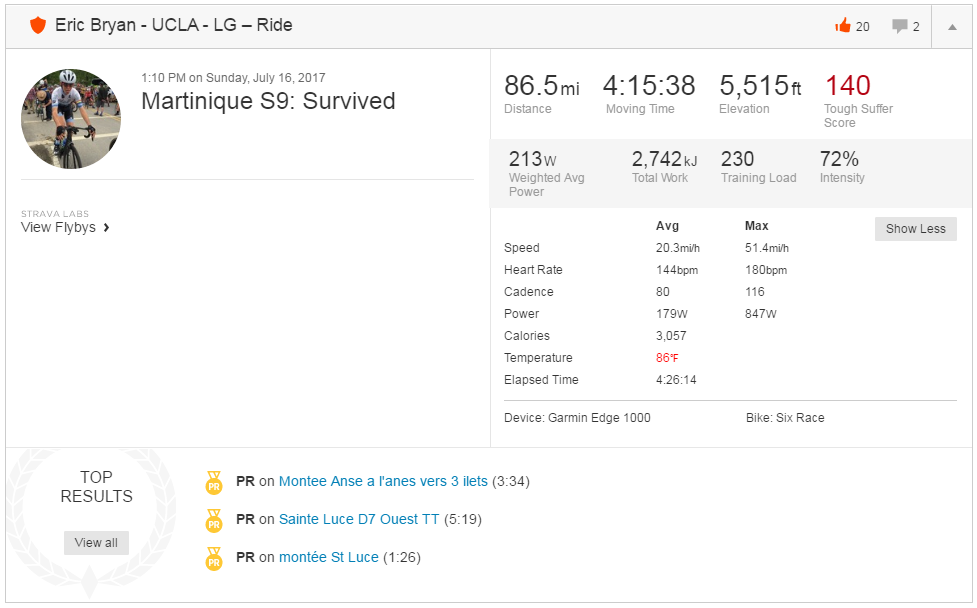Click the Show Less button
Viewport: 977px width, 608px height.
coord(915,229)
